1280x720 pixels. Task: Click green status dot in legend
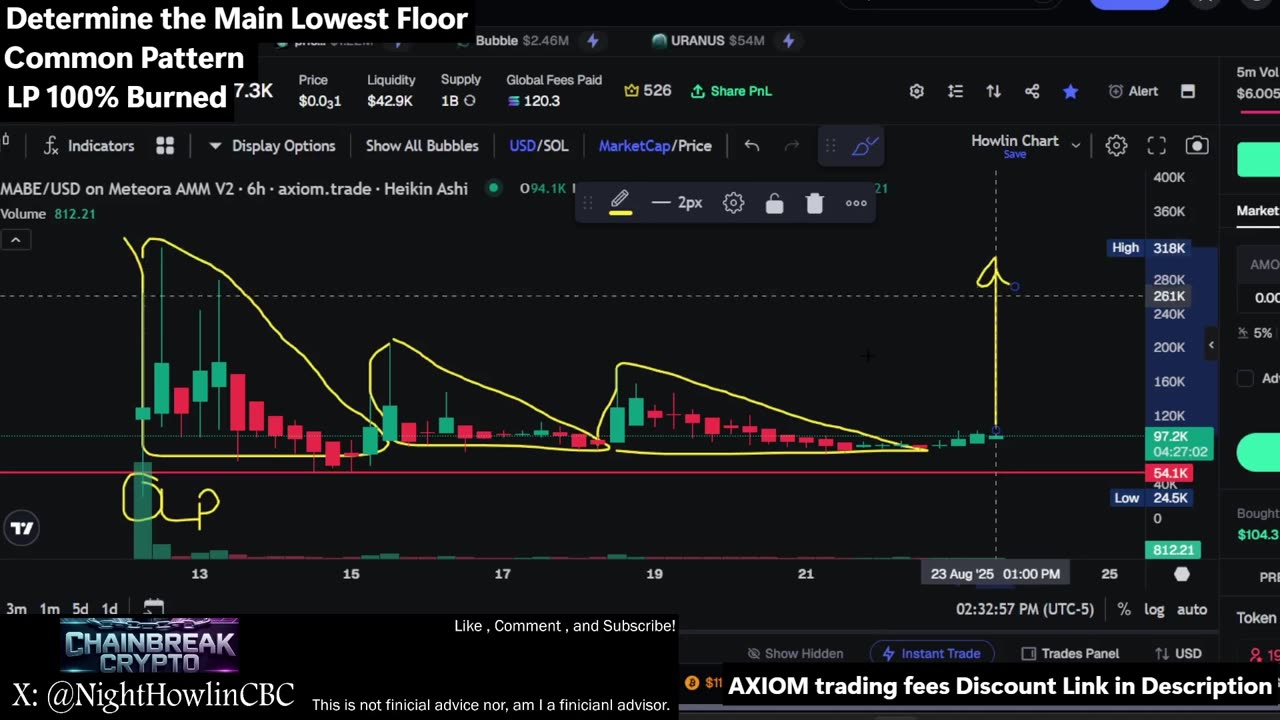click(x=493, y=188)
